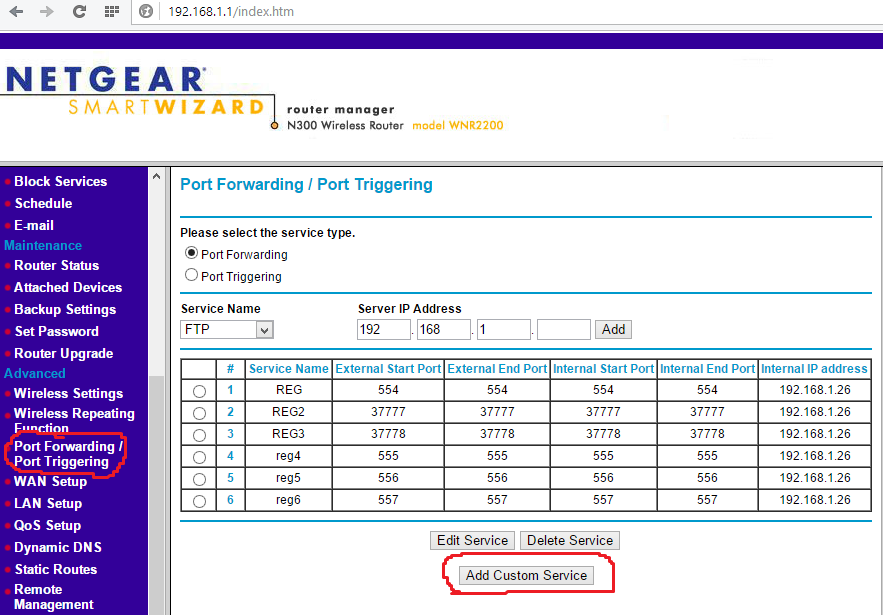
Task: Open Wireless Repeating Function in sidebar
Action: (x=74, y=421)
